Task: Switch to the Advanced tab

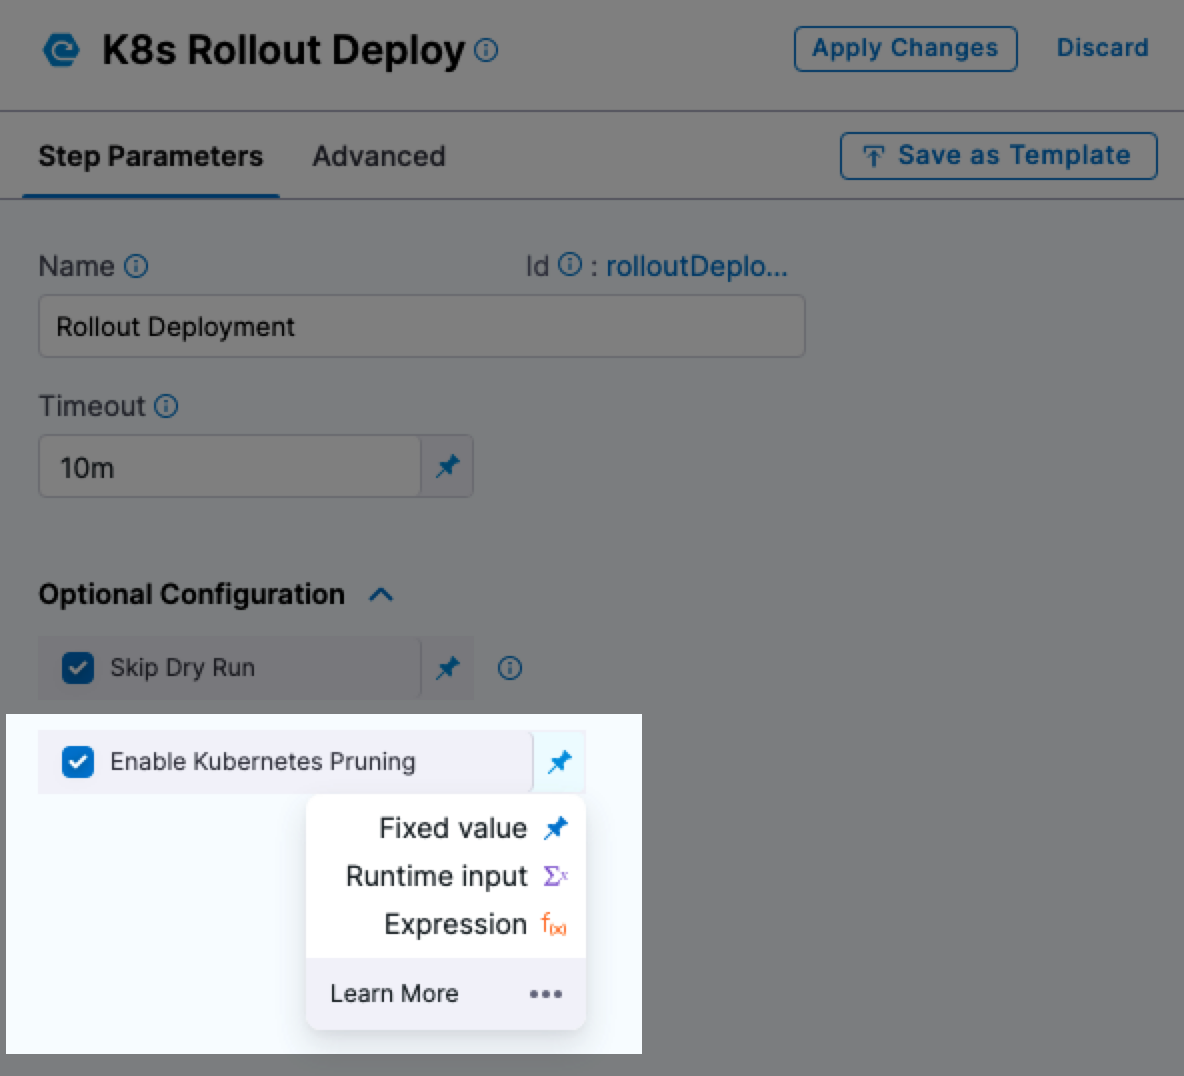Action: 378,156
